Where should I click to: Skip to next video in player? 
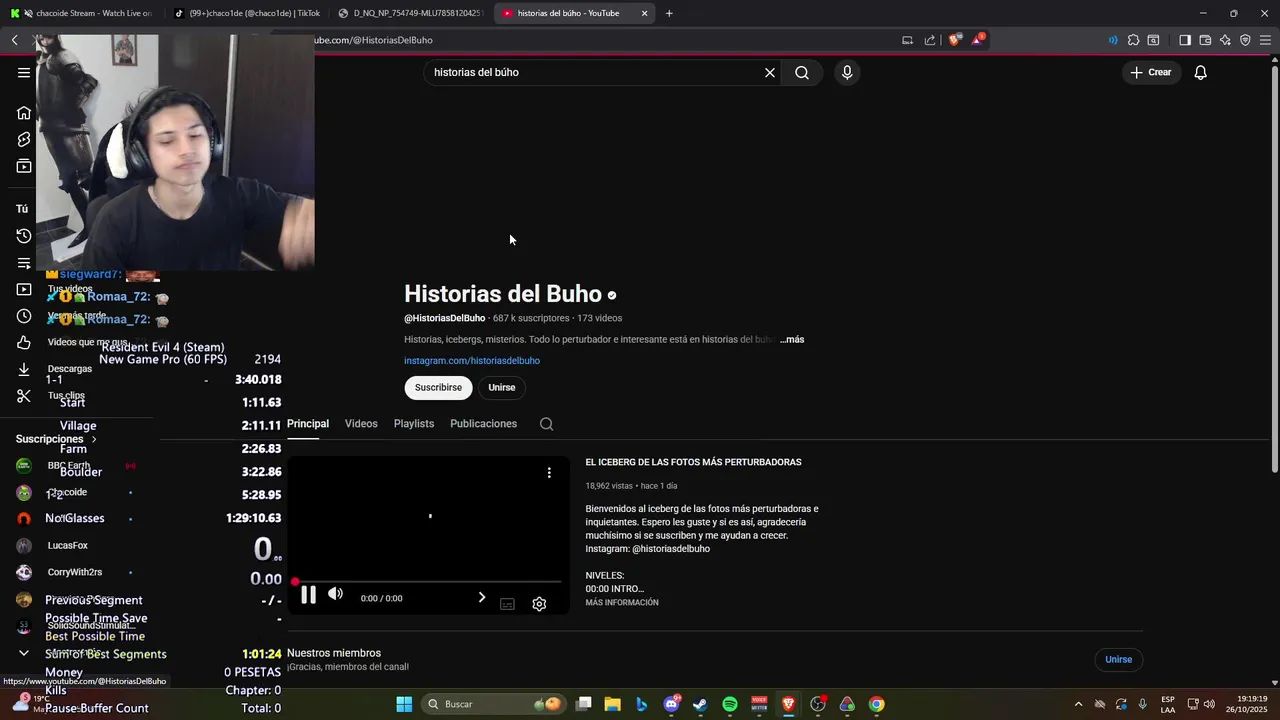click(x=481, y=597)
